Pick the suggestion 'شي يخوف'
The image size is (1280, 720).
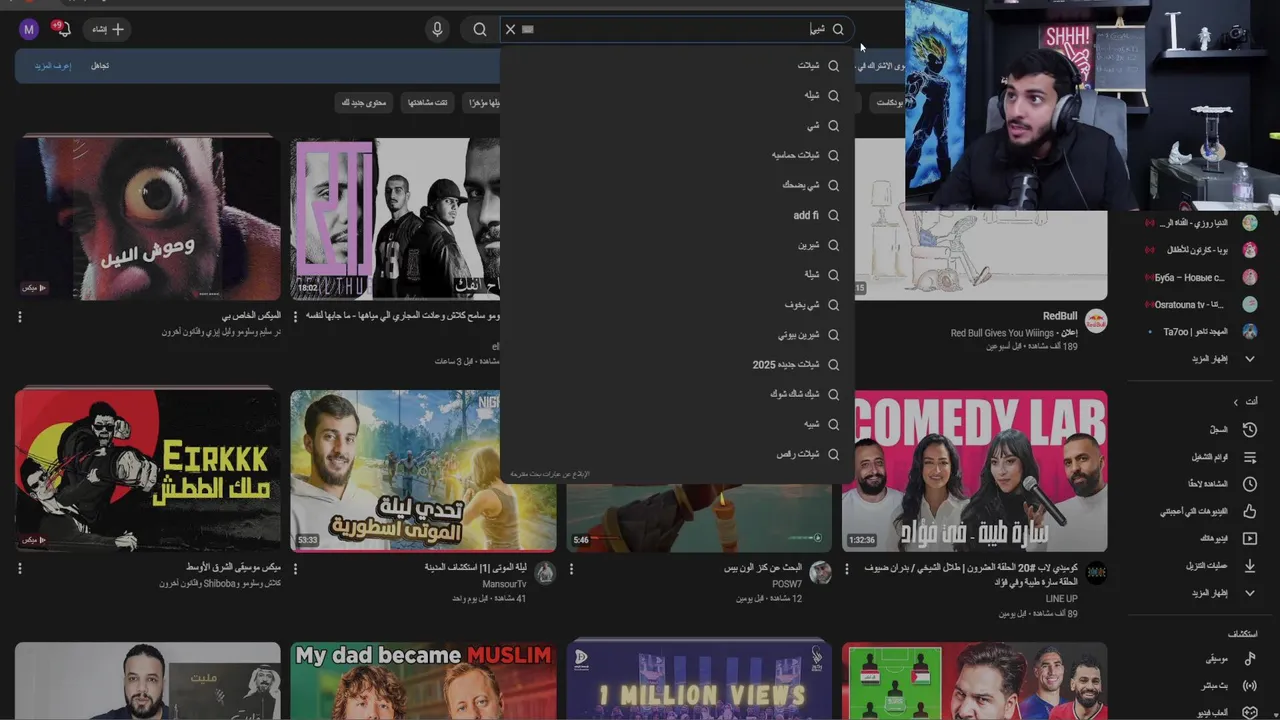[677, 304]
